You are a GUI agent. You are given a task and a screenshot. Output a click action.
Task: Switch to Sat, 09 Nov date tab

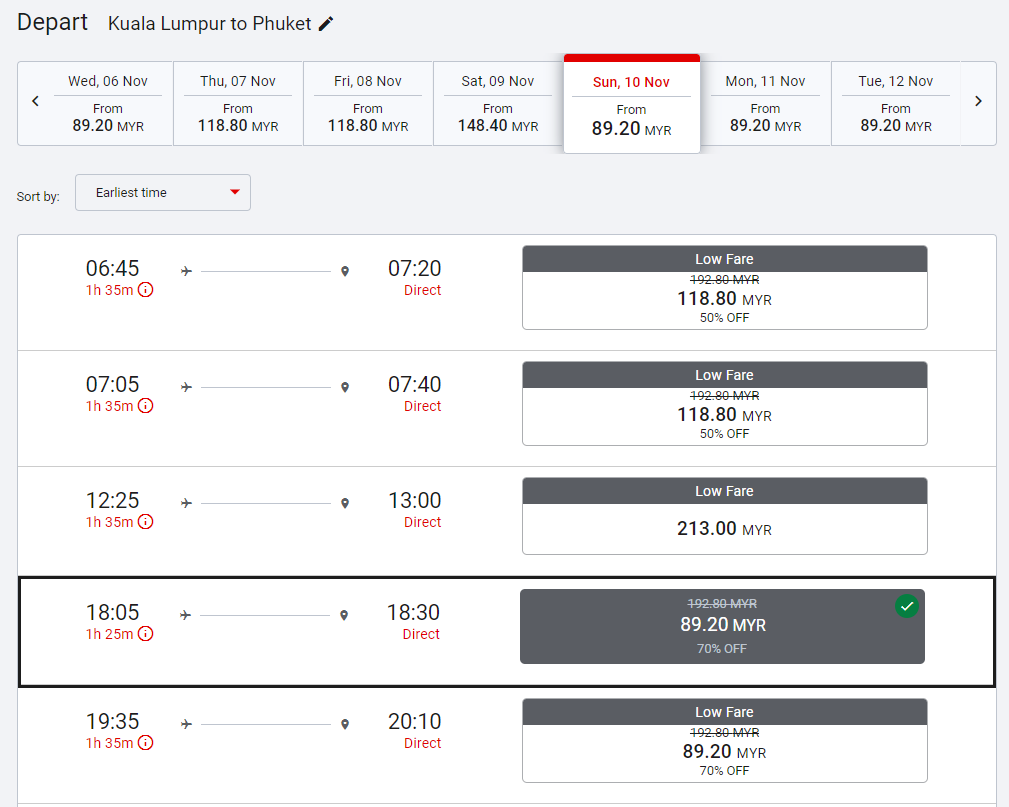point(498,104)
